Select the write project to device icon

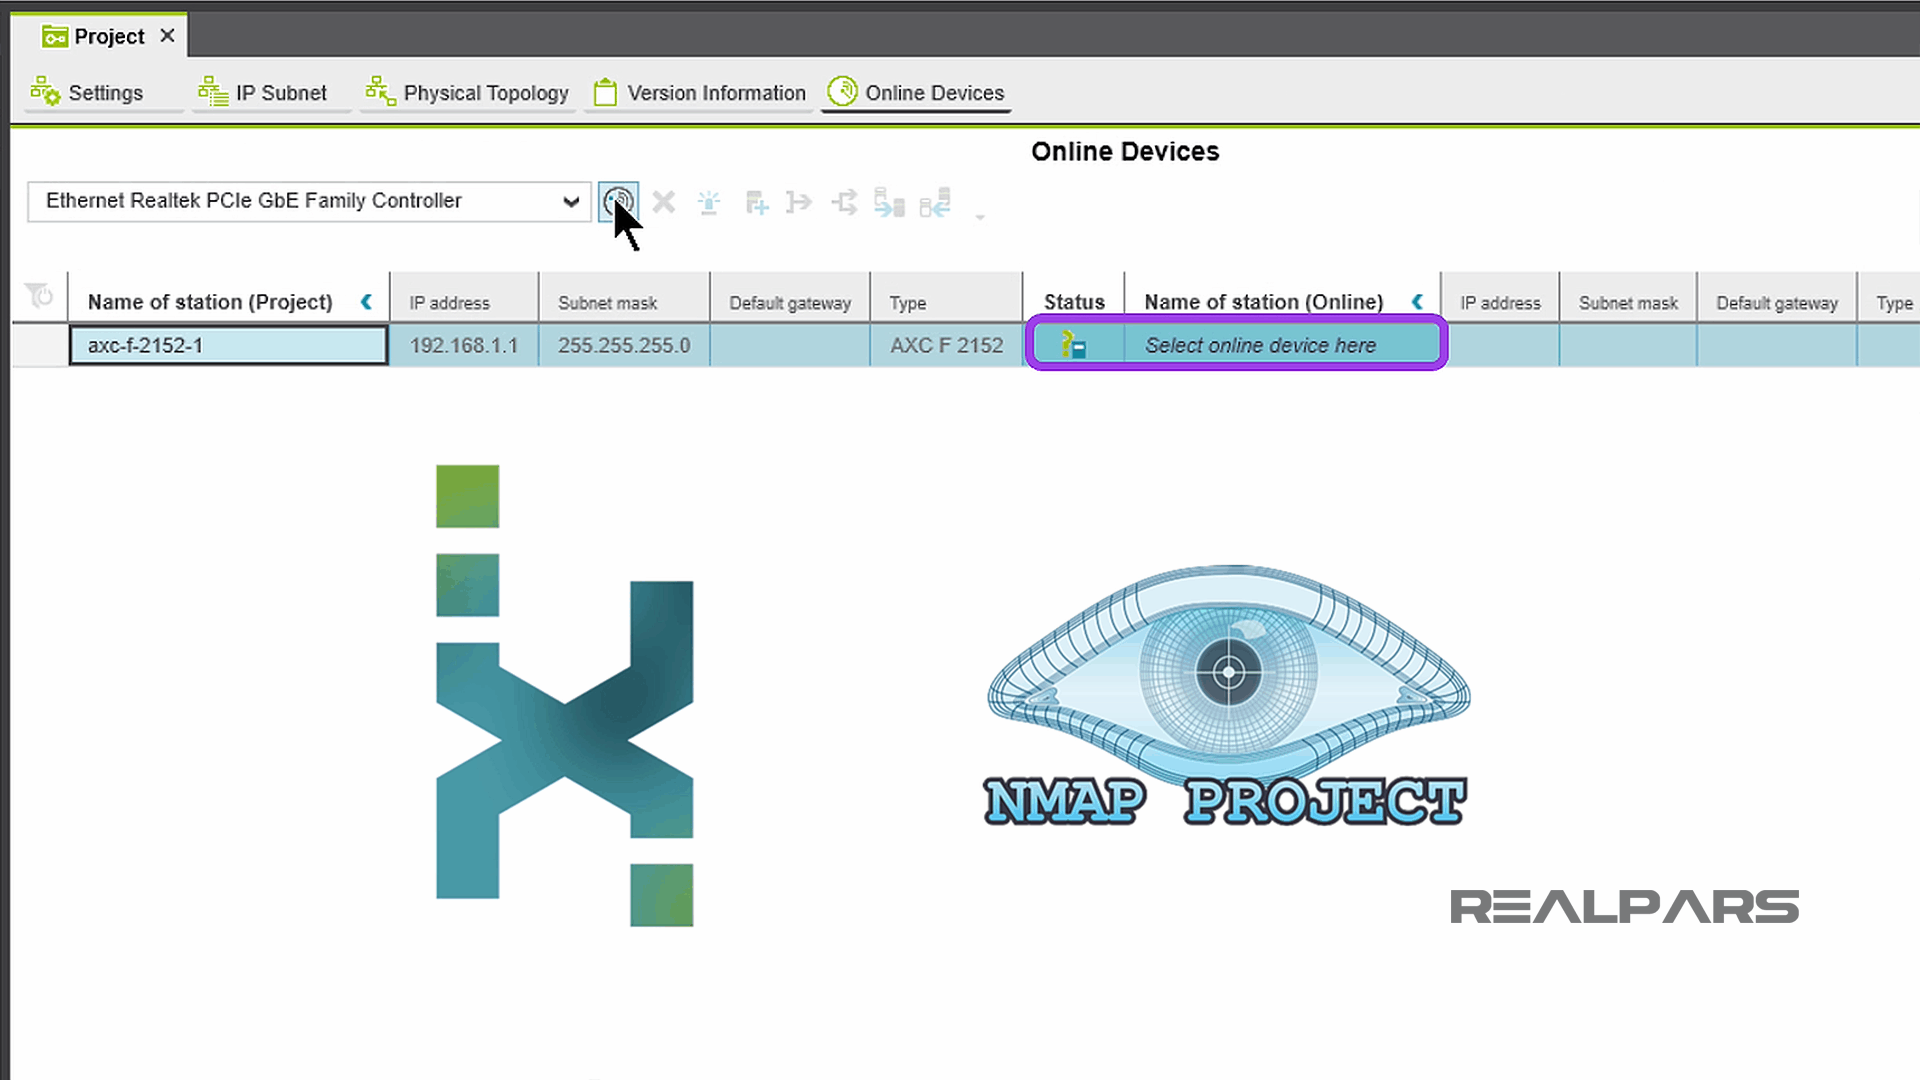point(890,202)
